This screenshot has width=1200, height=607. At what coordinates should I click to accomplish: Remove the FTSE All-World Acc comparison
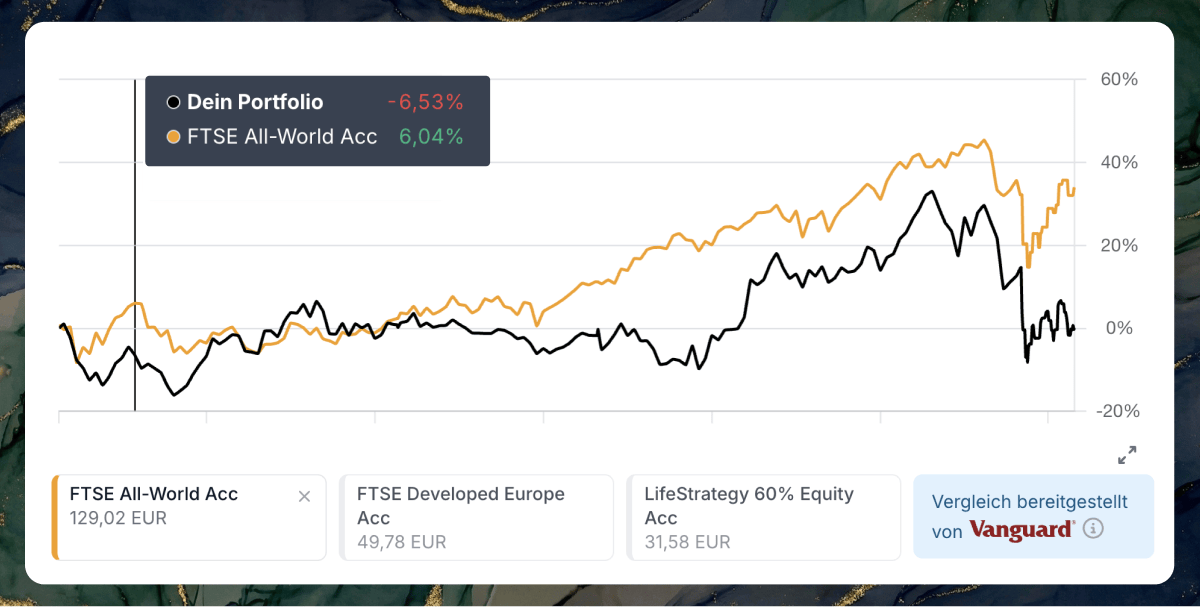tap(305, 496)
